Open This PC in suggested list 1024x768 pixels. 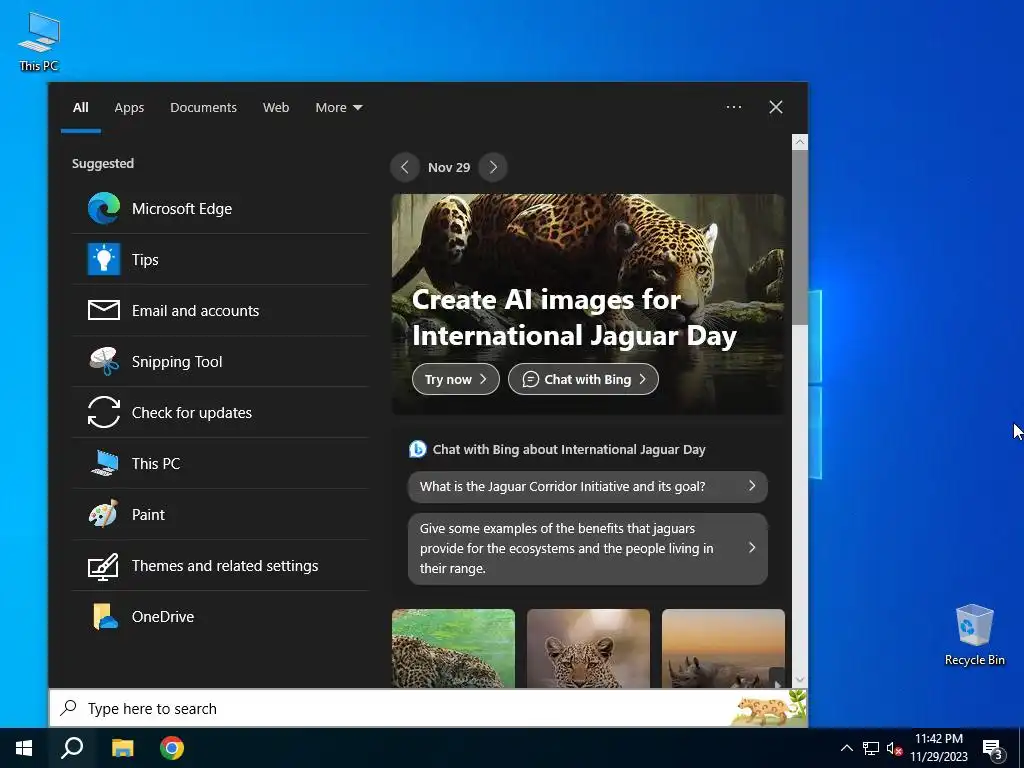coord(220,463)
